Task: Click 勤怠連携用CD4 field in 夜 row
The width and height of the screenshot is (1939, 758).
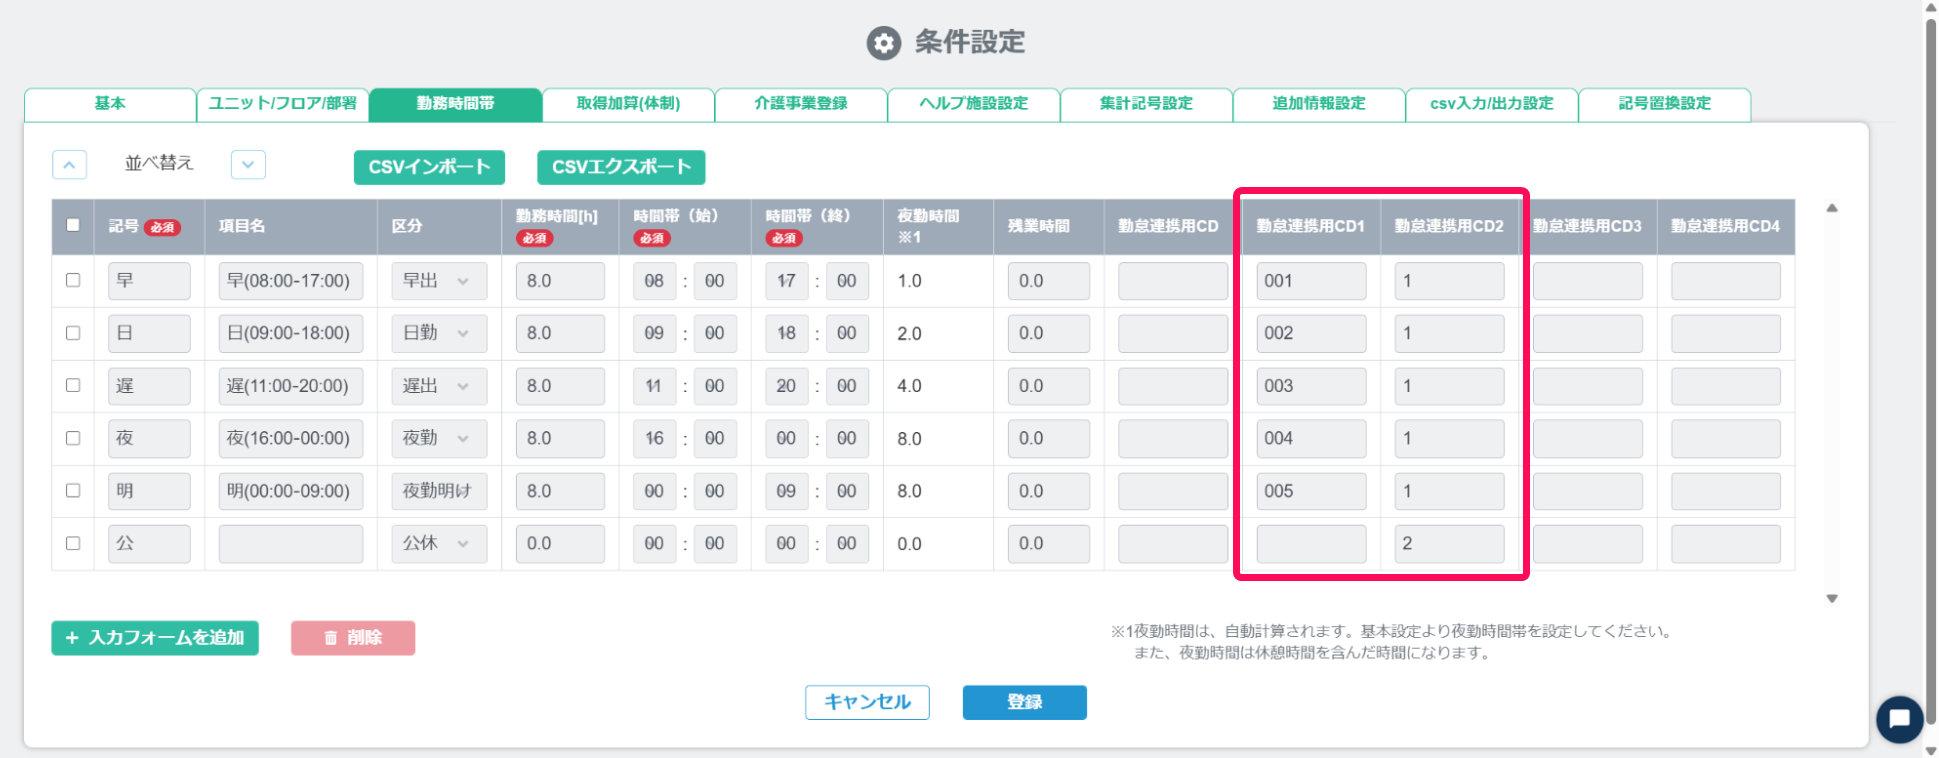Action: click(x=1725, y=438)
